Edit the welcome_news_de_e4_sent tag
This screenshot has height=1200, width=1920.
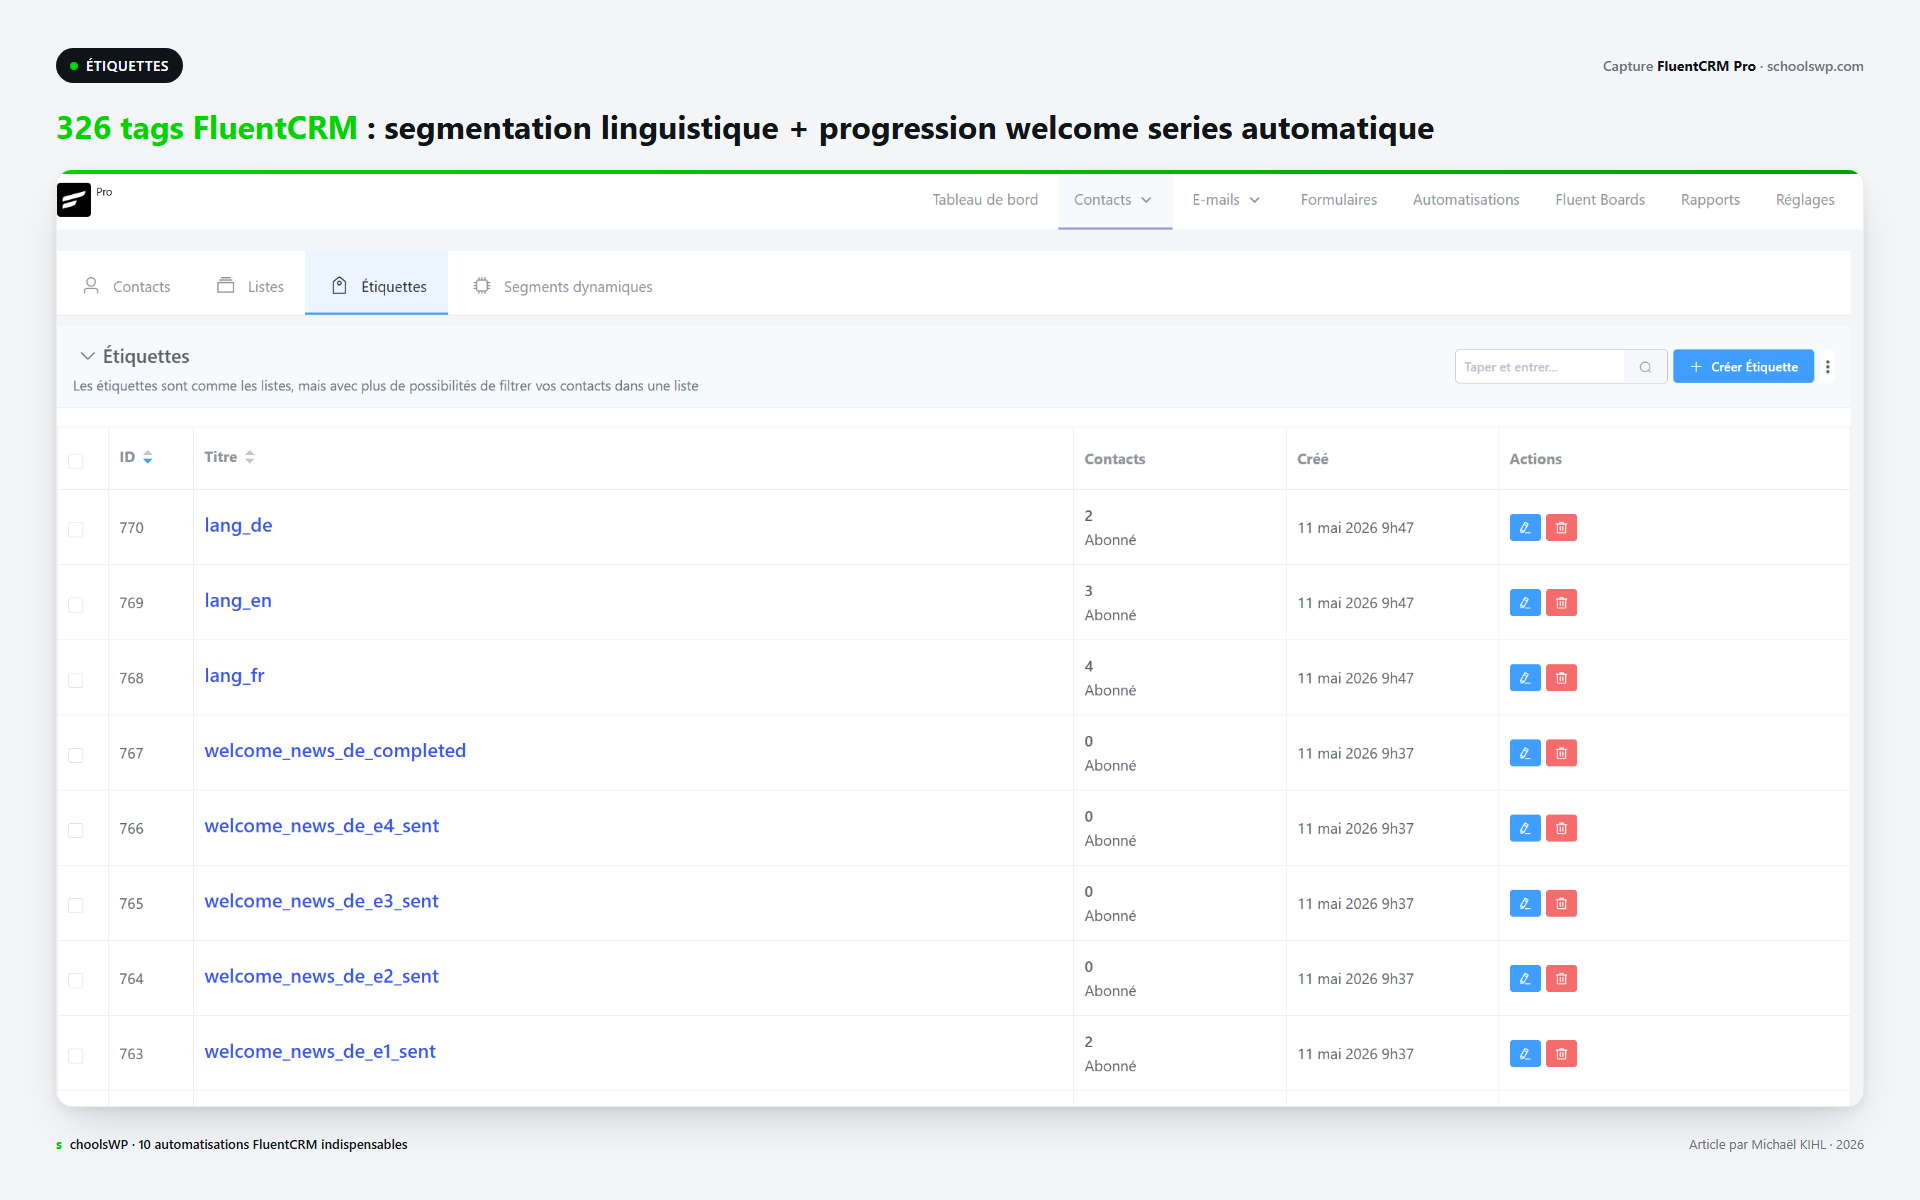click(x=1525, y=828)
